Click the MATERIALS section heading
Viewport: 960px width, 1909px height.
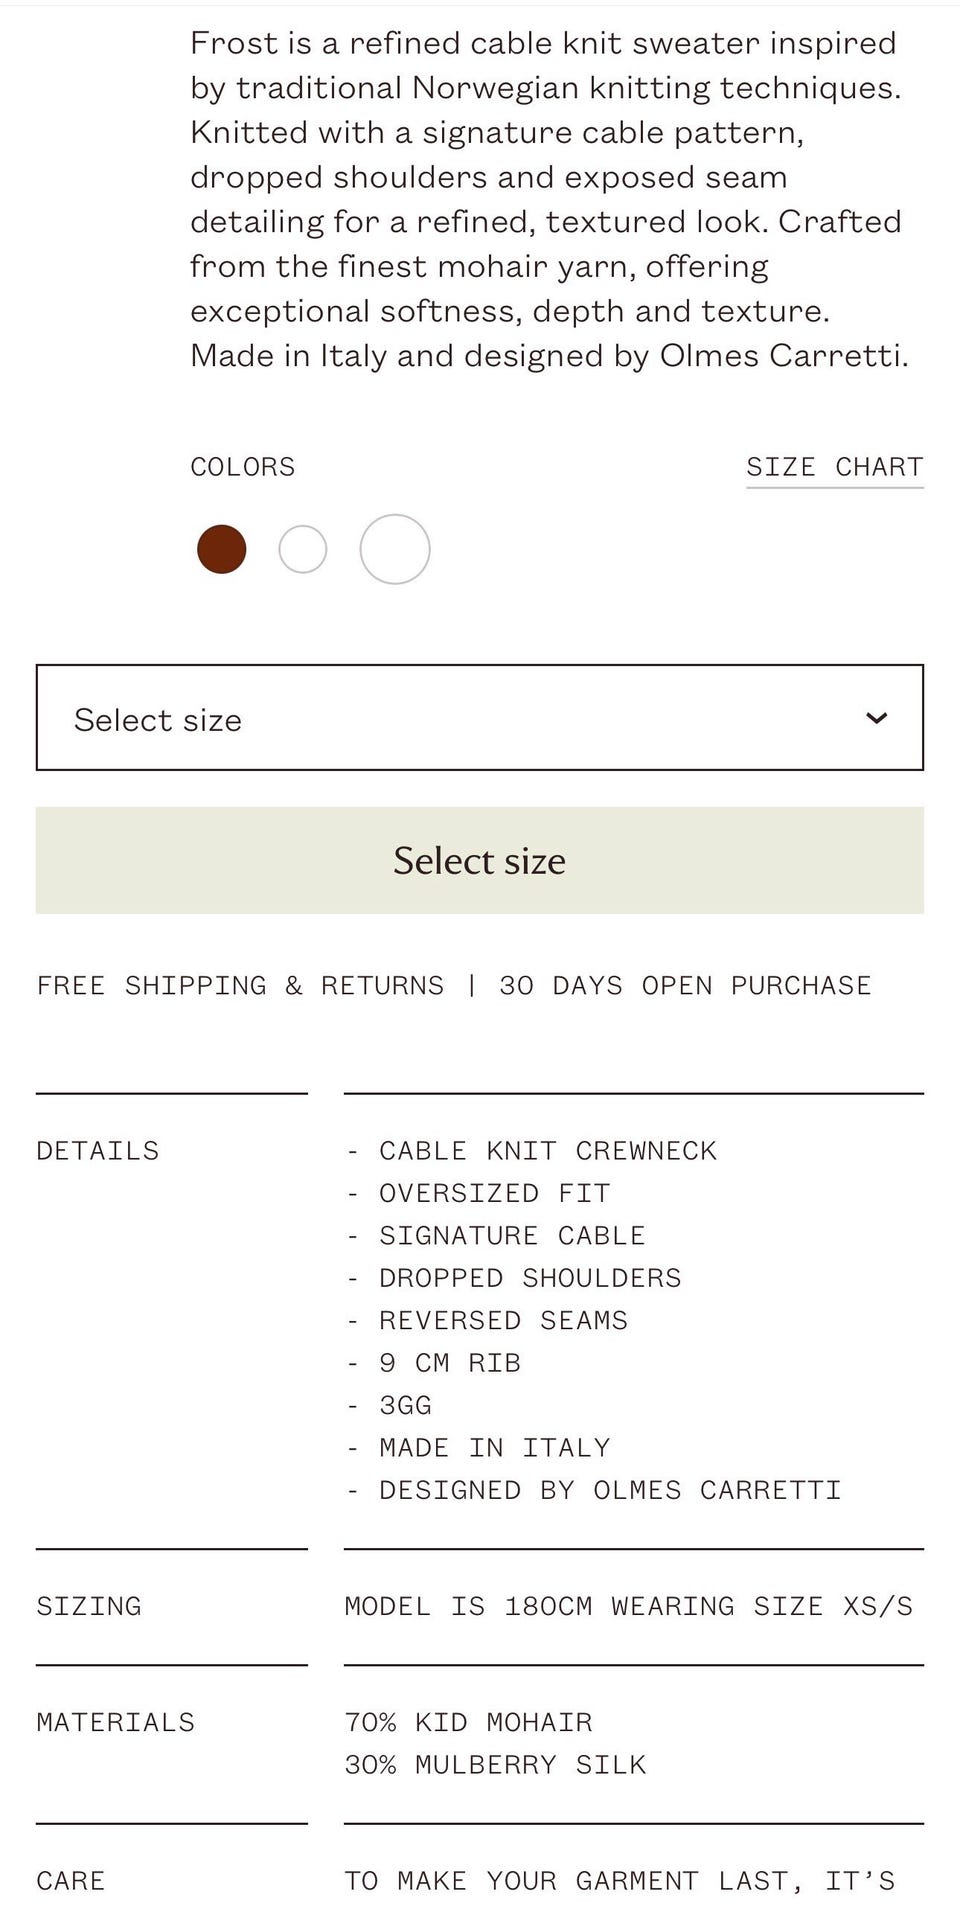116,1722
